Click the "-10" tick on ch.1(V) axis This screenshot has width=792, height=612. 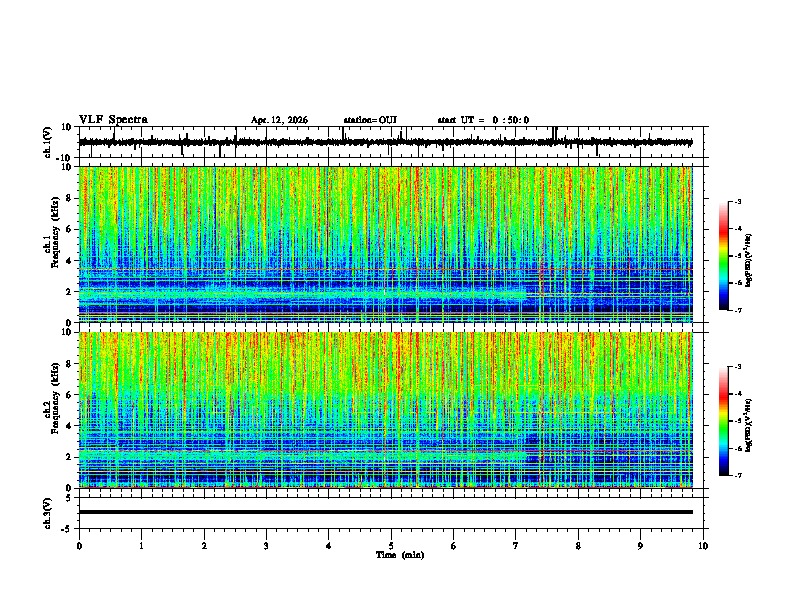point(65,158)
